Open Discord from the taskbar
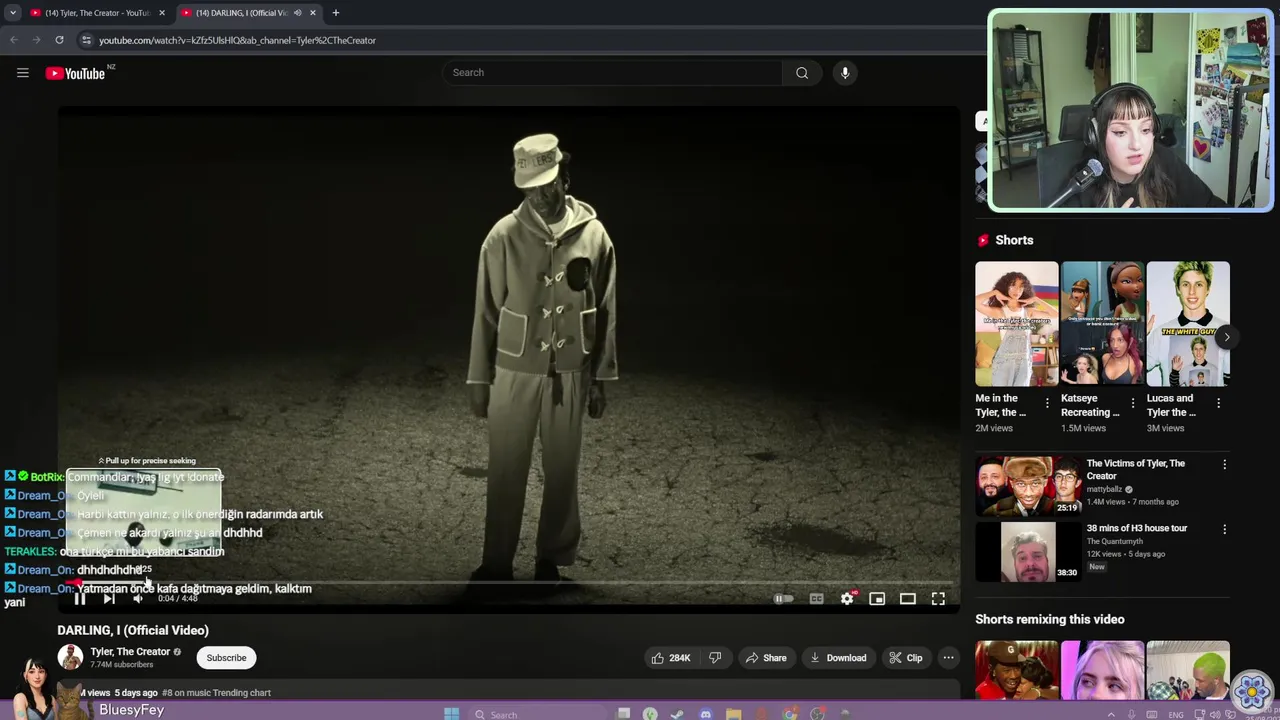1280x720 pixels. click(x=706, y=714)
